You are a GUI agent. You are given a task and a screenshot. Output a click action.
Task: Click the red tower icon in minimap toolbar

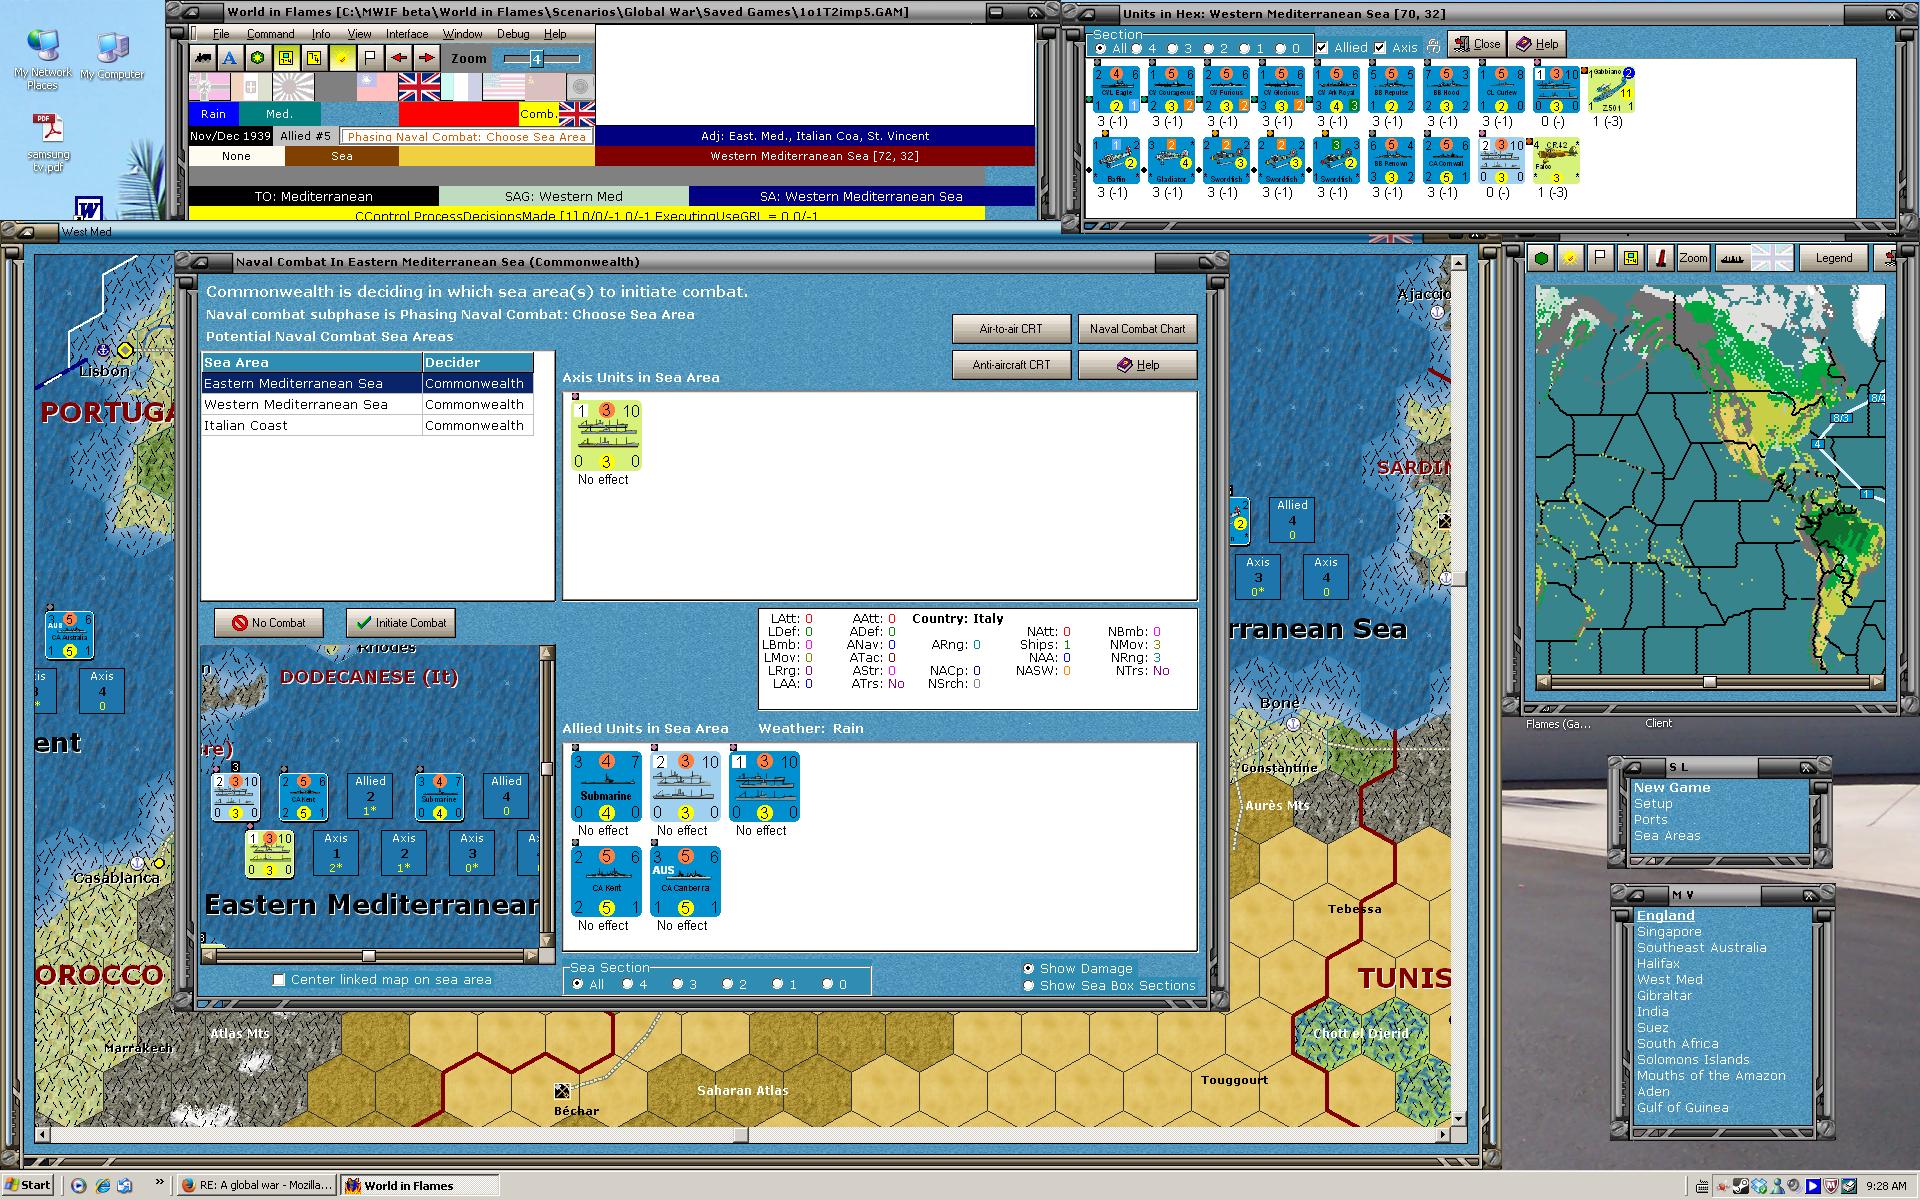1661,258
